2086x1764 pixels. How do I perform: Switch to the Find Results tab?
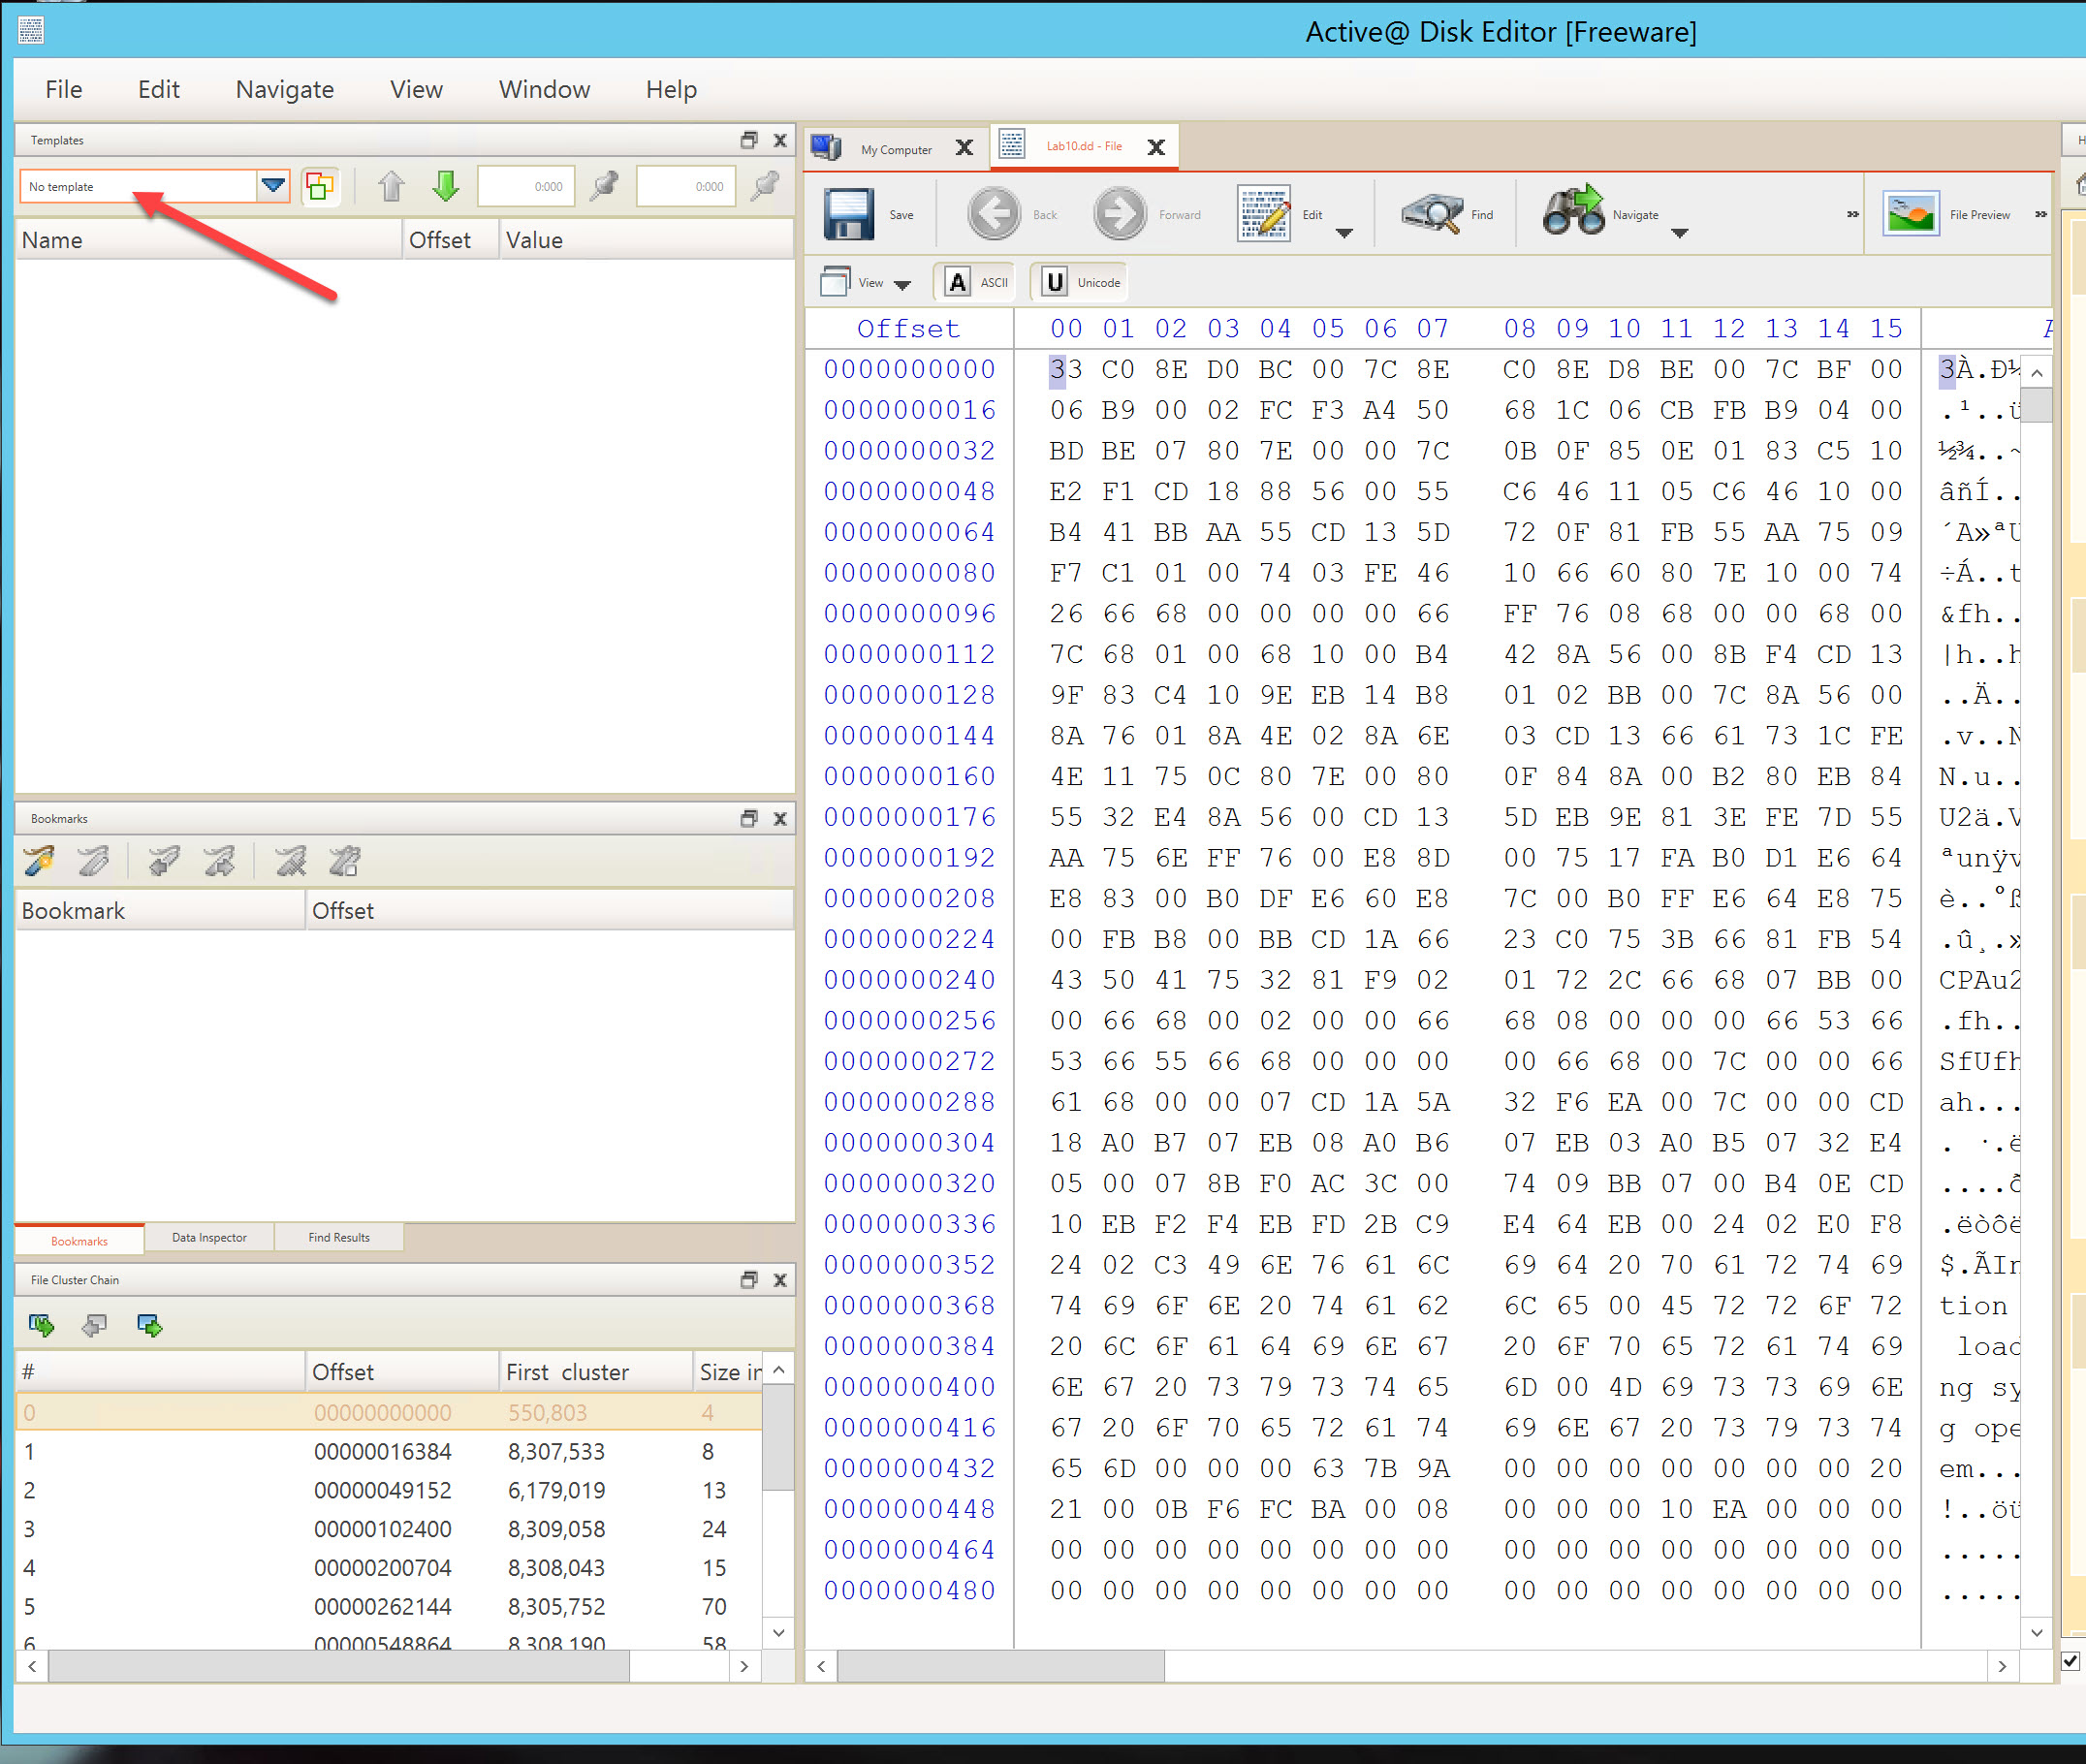click(x=338, y=1238)
